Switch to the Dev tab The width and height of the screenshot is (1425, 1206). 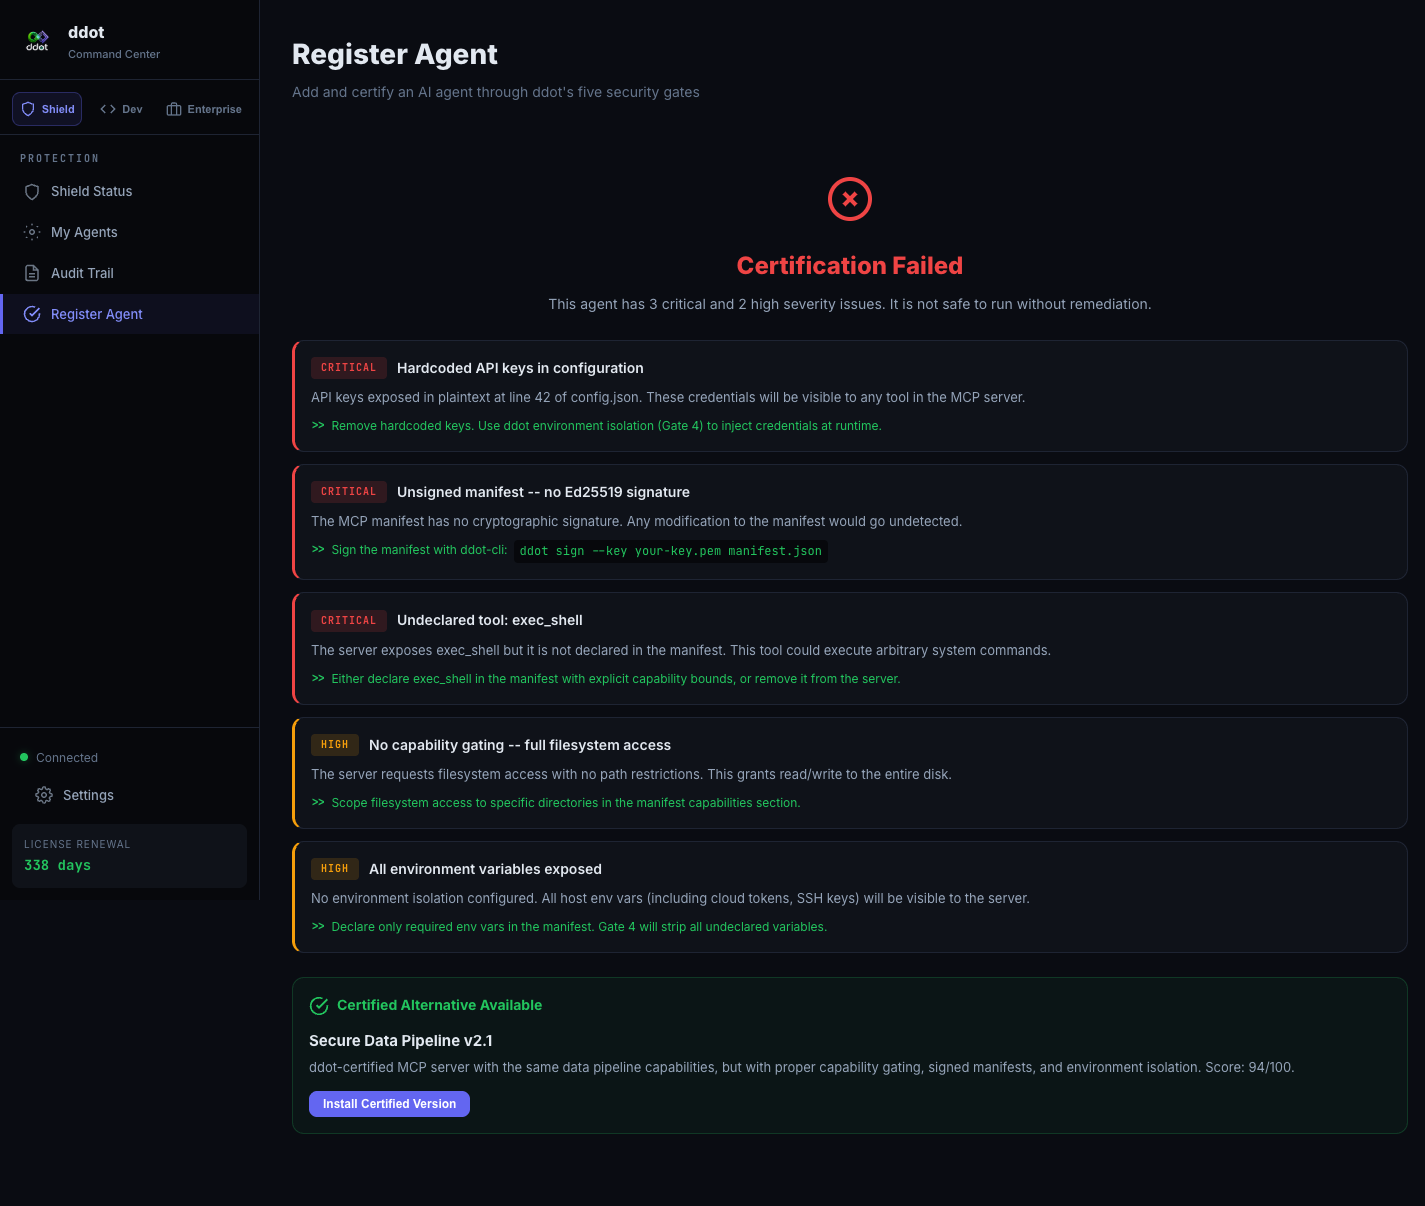121,109
